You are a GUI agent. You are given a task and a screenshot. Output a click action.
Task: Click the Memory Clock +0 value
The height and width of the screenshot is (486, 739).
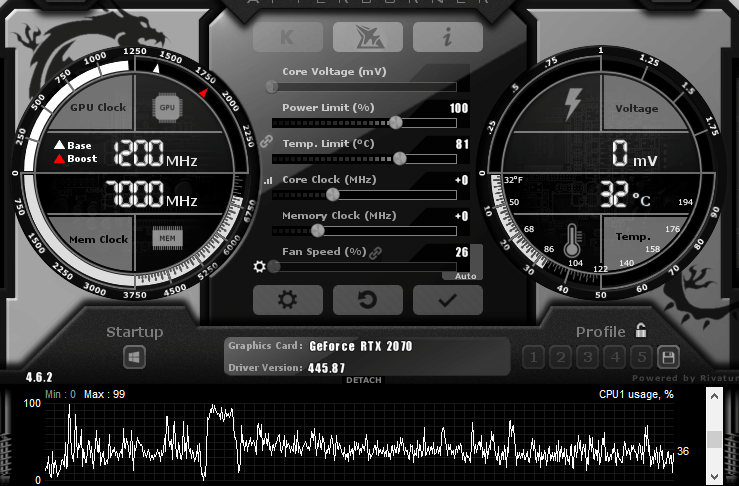pyautogui.click(x=462, y=216)
